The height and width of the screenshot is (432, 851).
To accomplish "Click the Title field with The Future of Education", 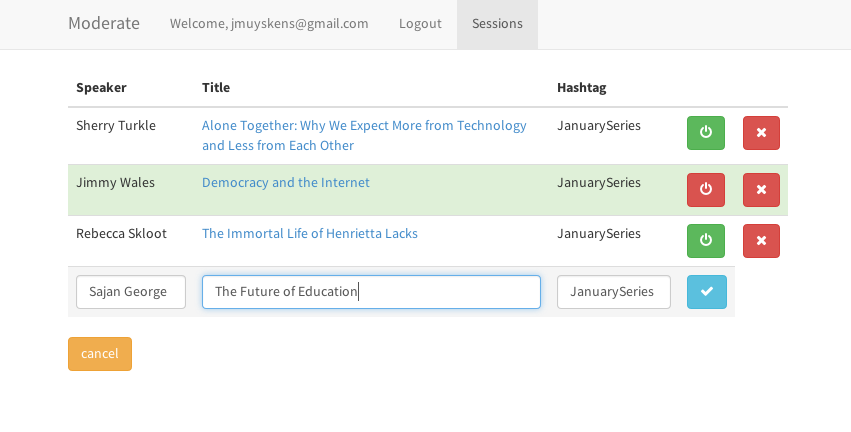I will [371, 292].
